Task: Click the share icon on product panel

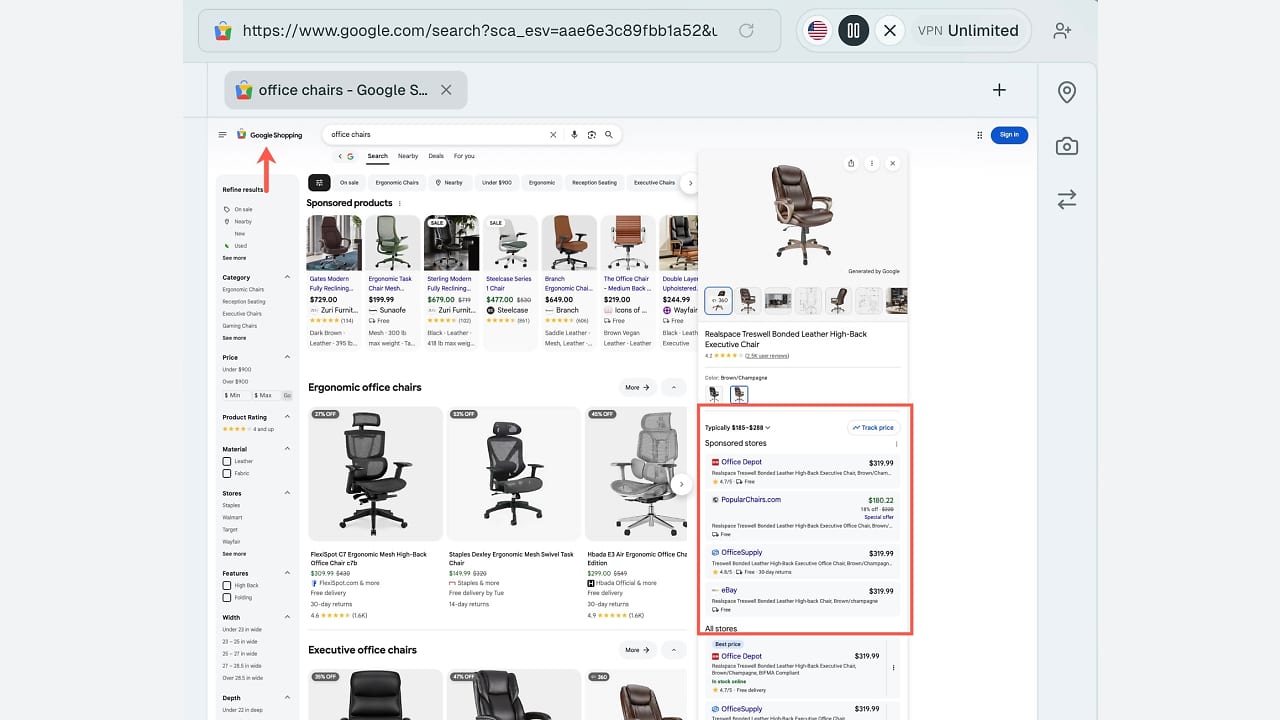Action: [x=851, y=163]
